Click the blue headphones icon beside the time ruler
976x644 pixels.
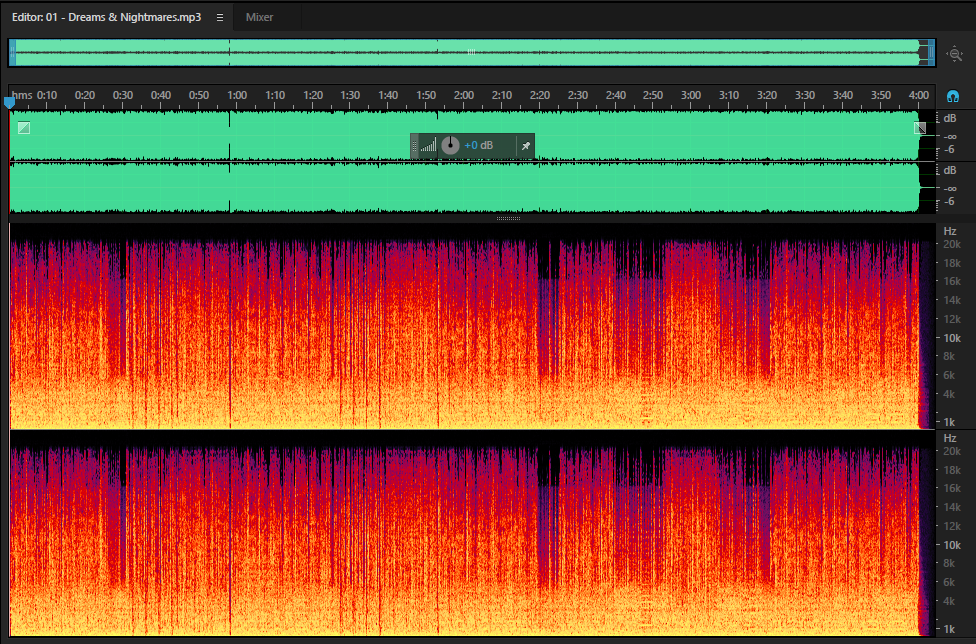952,96
